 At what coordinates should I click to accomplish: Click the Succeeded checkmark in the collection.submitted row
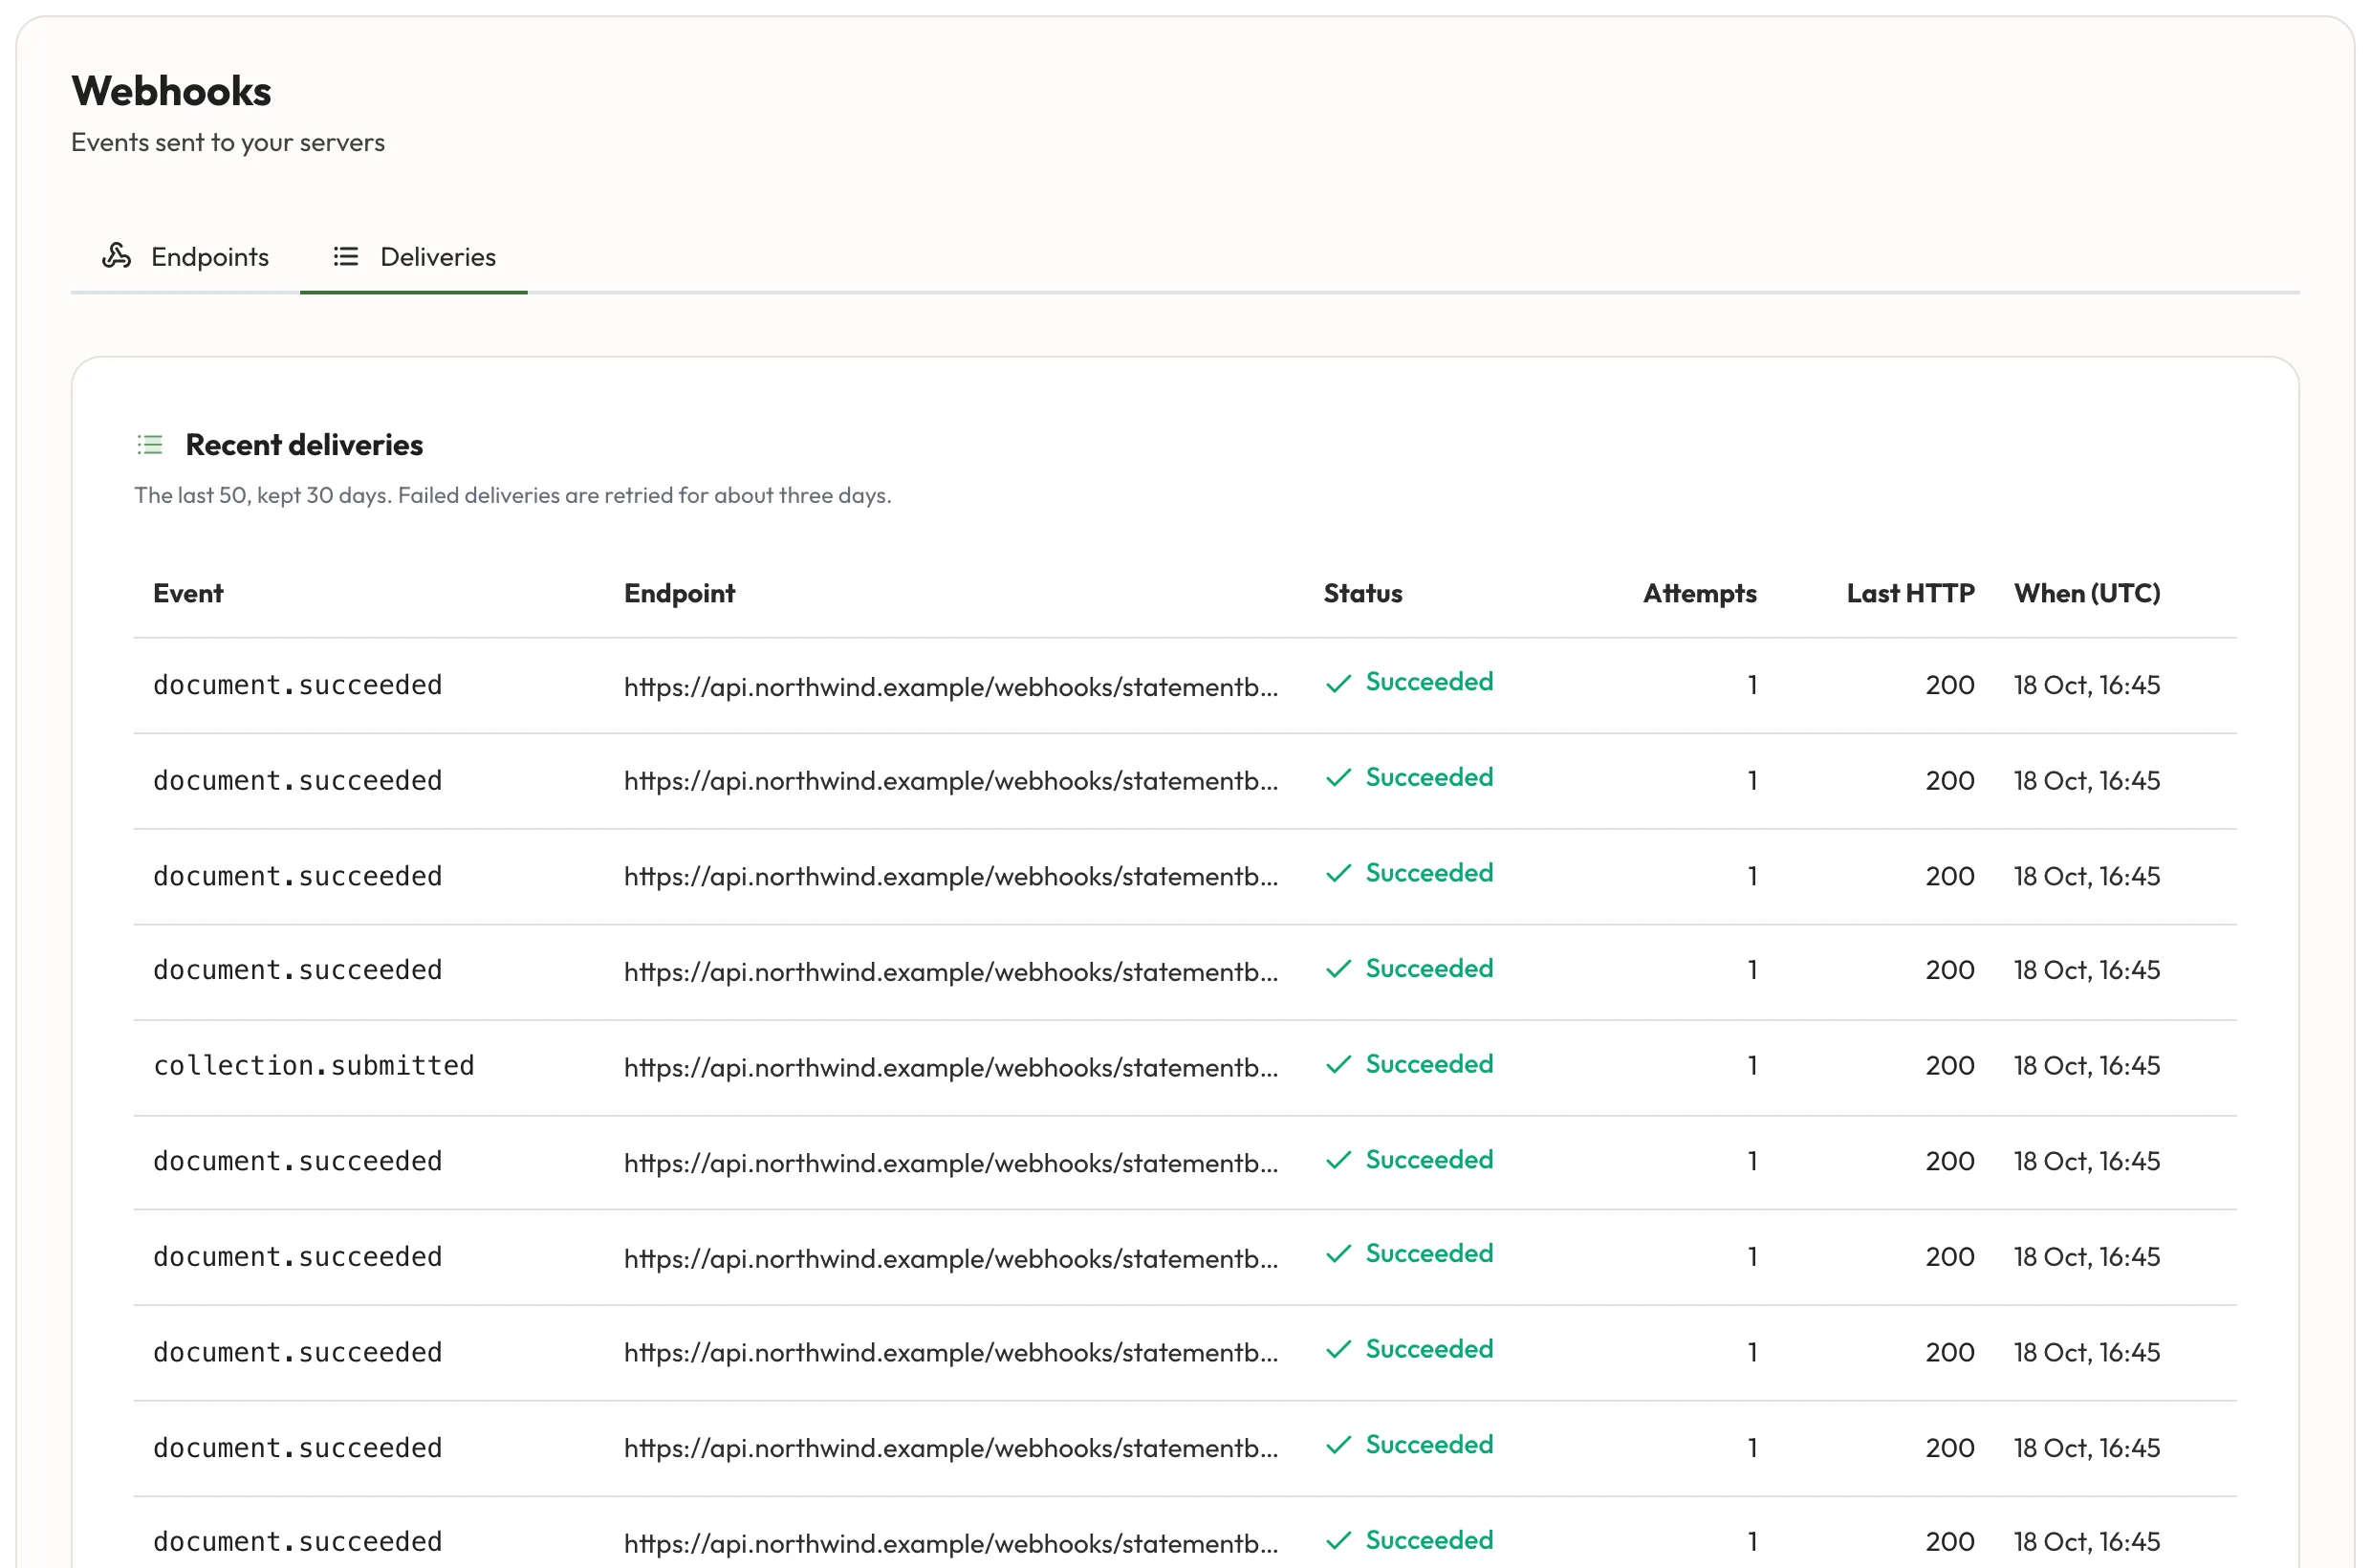1338,1065
